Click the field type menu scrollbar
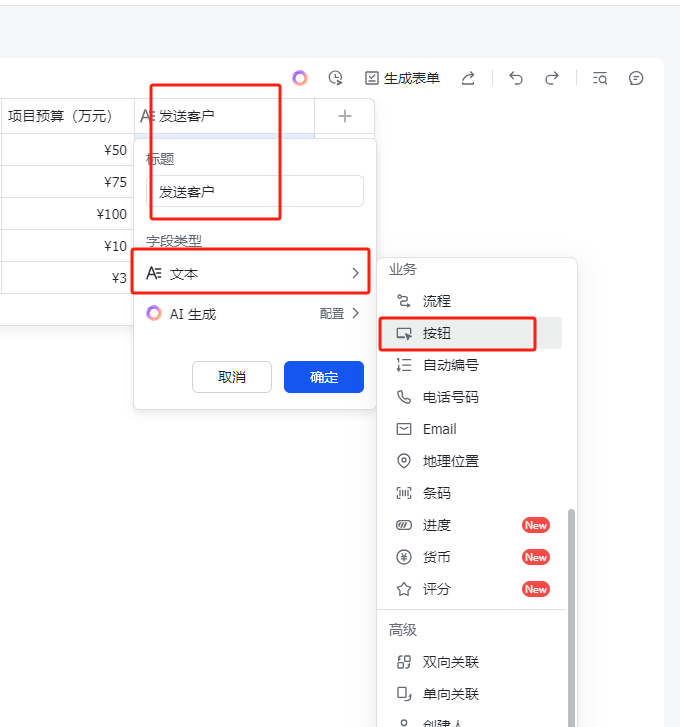This screenshot has width=680, height=727. pos(571,618)
